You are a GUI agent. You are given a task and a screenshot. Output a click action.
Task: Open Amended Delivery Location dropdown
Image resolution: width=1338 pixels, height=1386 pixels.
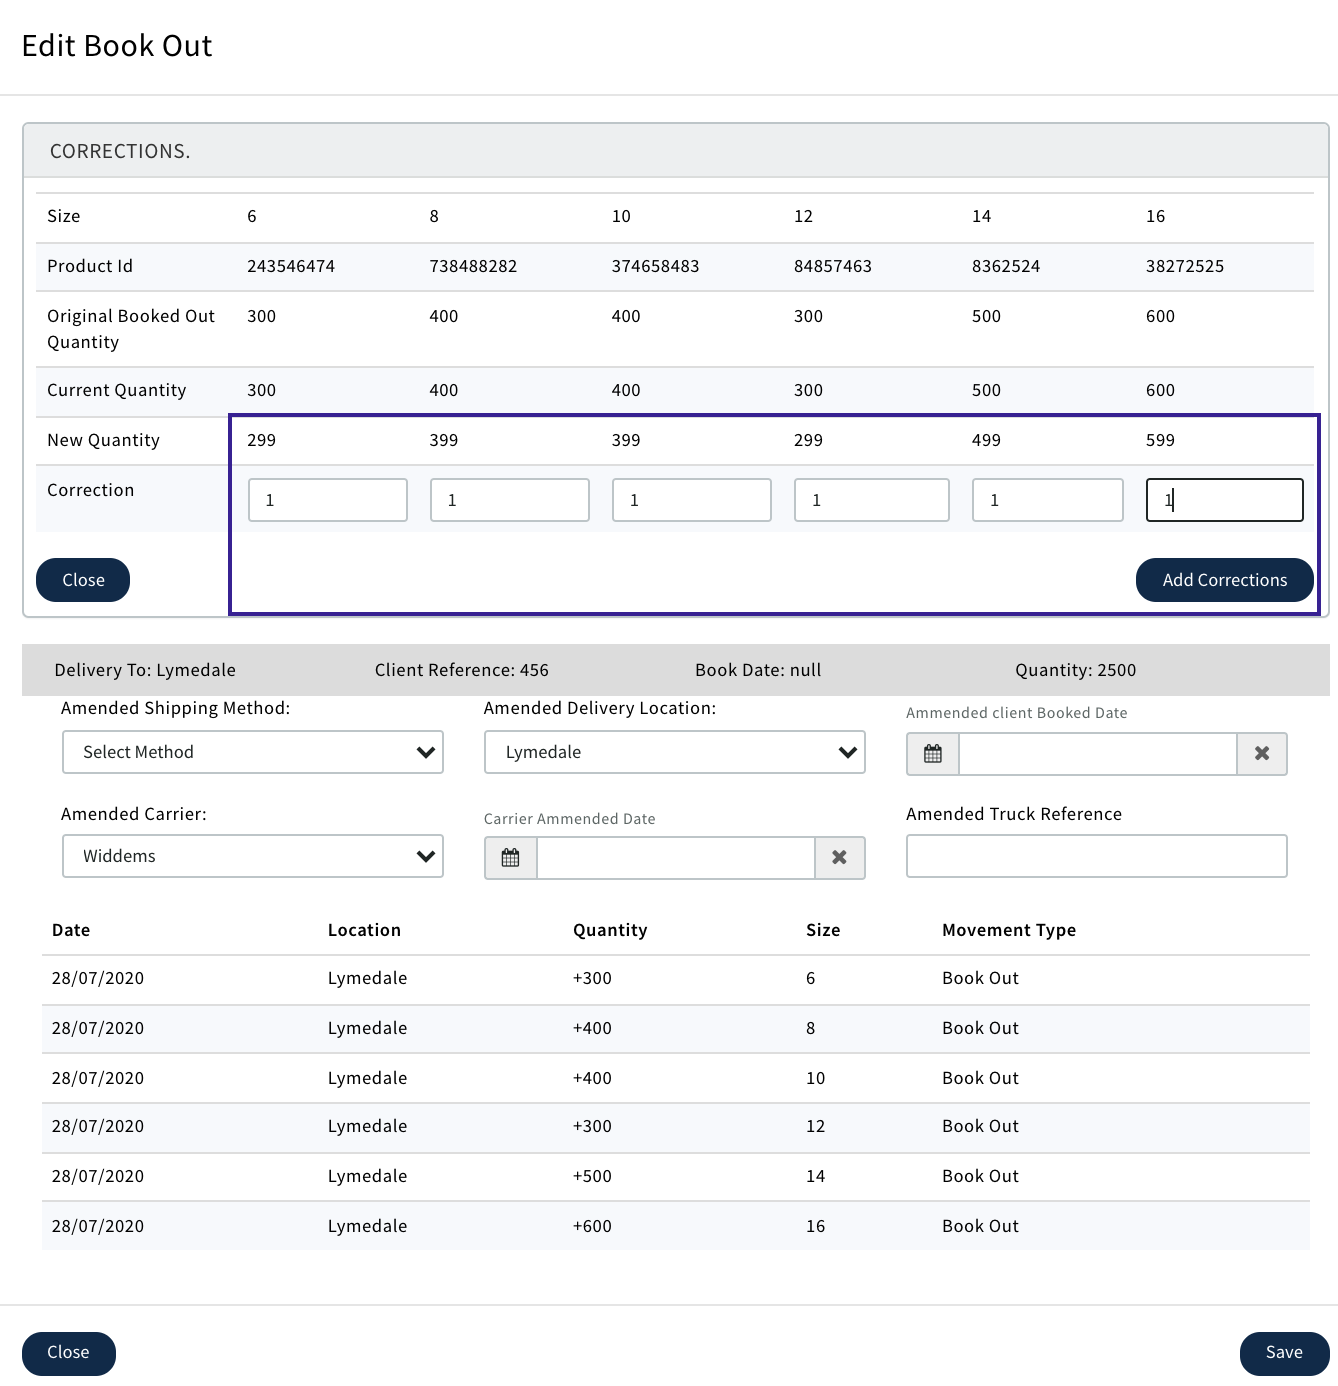675,752
